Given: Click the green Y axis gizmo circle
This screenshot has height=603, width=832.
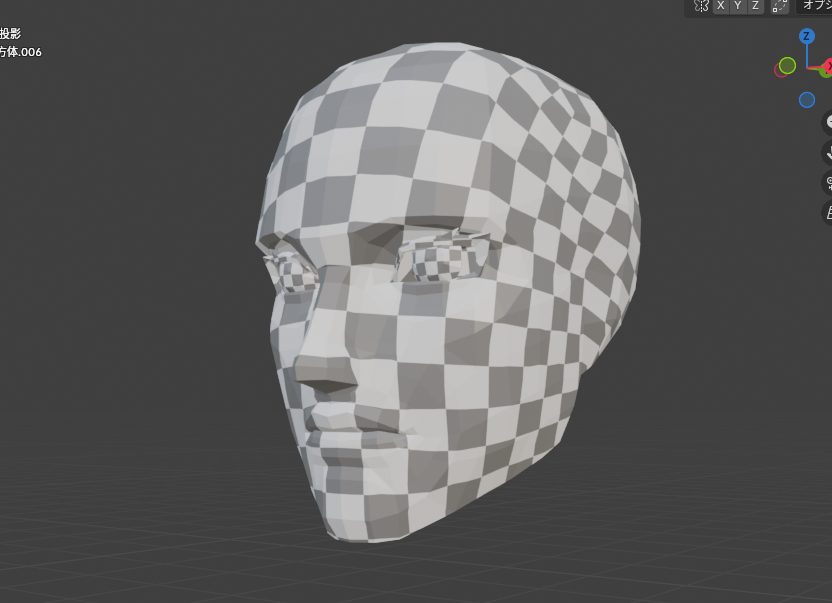Looking at the screenshot, I should (x=787, y=66).
